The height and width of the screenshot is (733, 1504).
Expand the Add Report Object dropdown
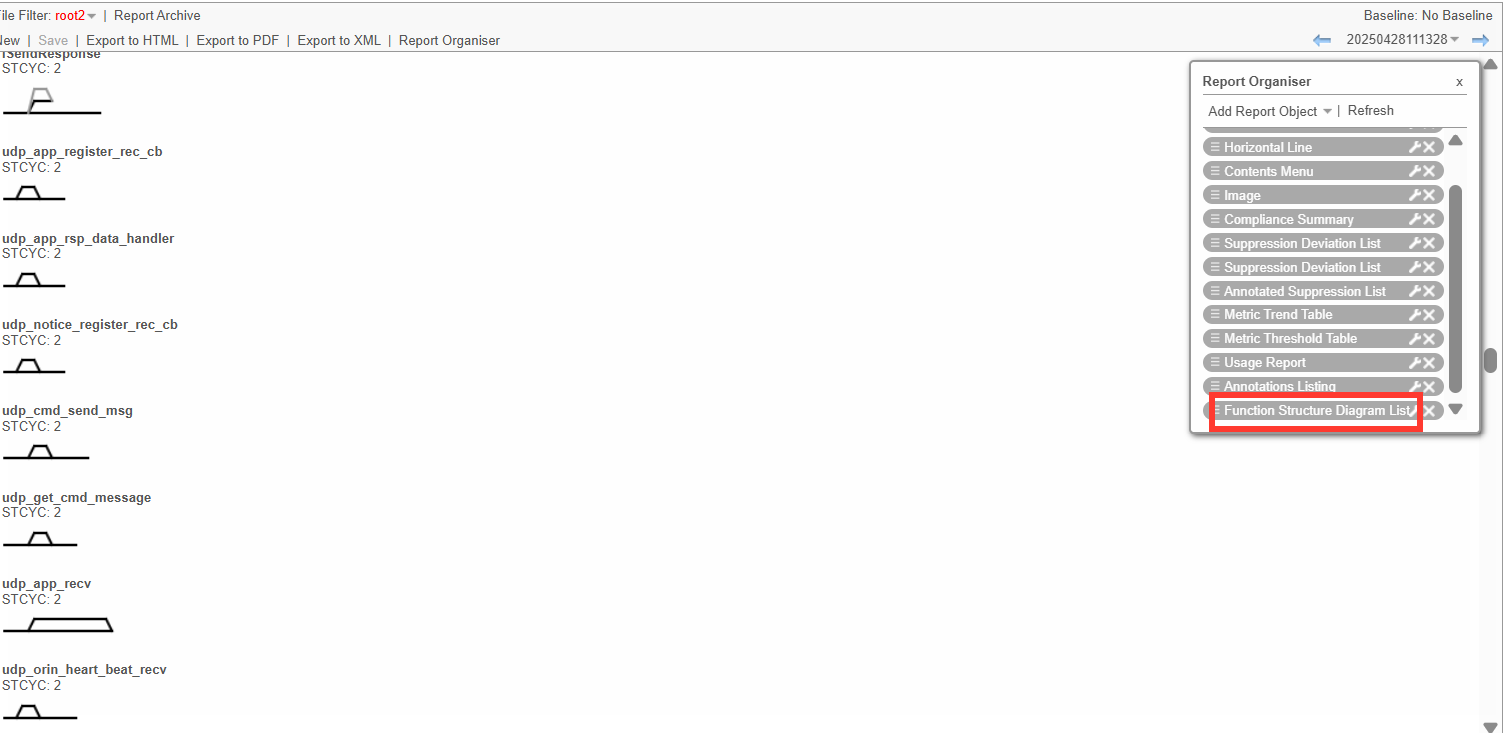tap(1270, 111)
